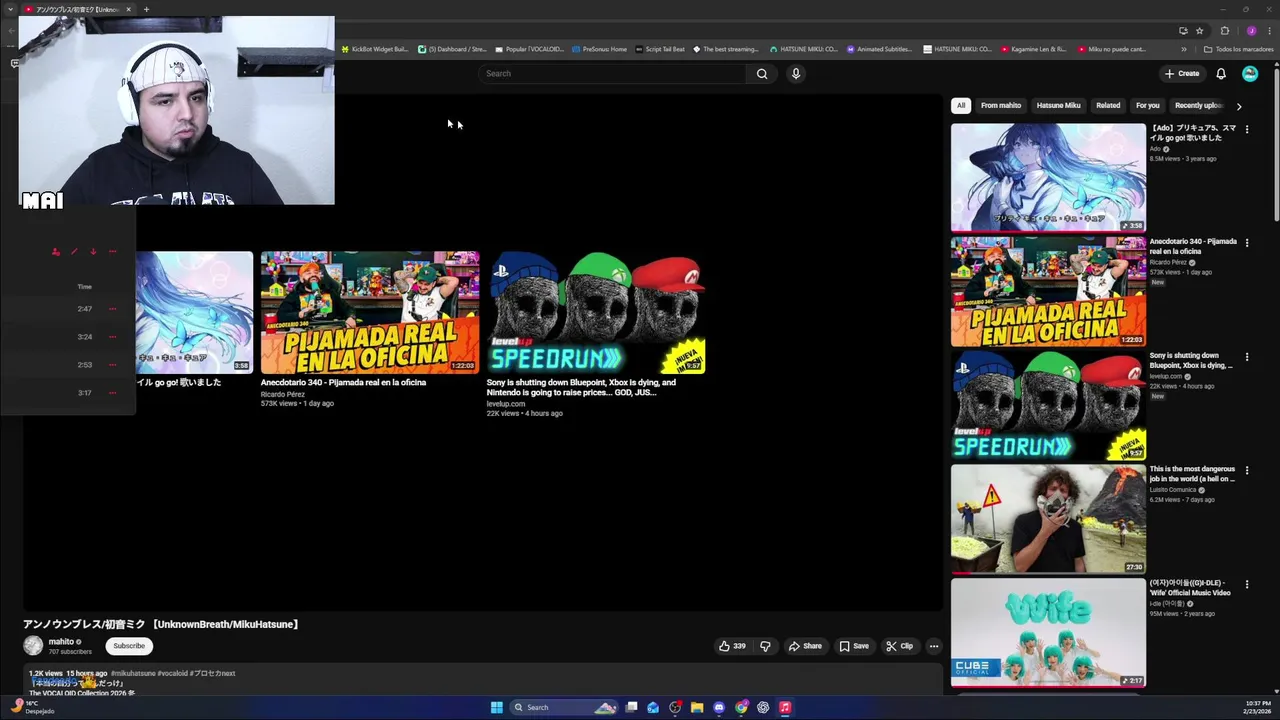Screen dimensions: 1280x720
Task: Open the Chrome profile avatar in toolbar
Action: tap(1251, 31)
